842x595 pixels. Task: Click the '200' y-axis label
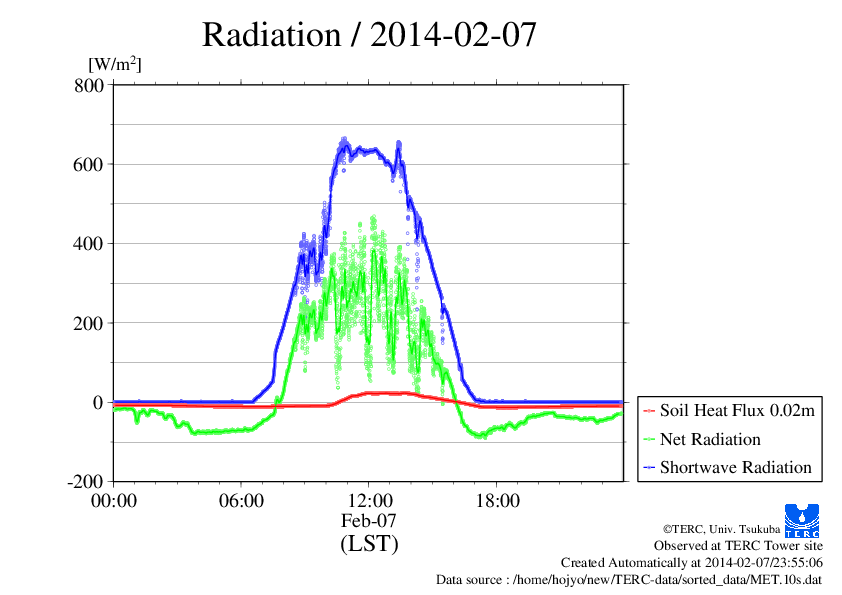pos(88,323)
